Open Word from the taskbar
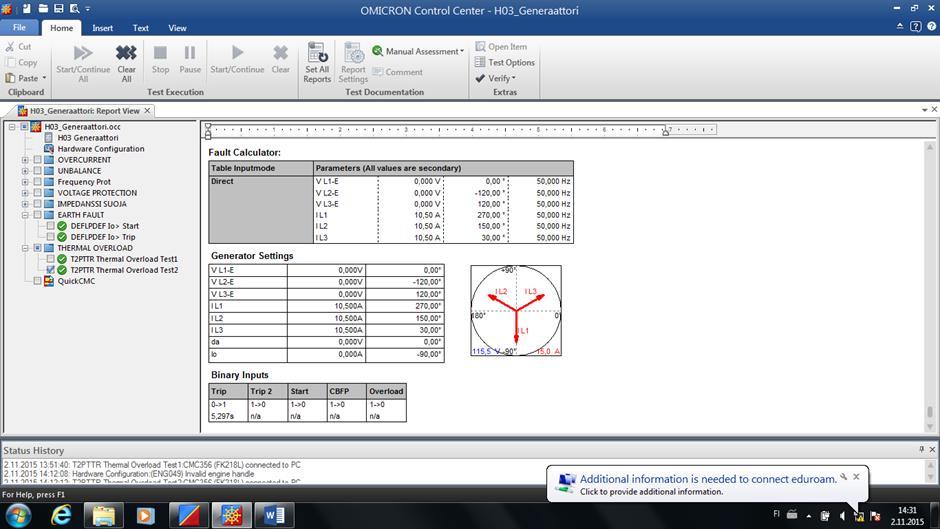 [274, 515]
